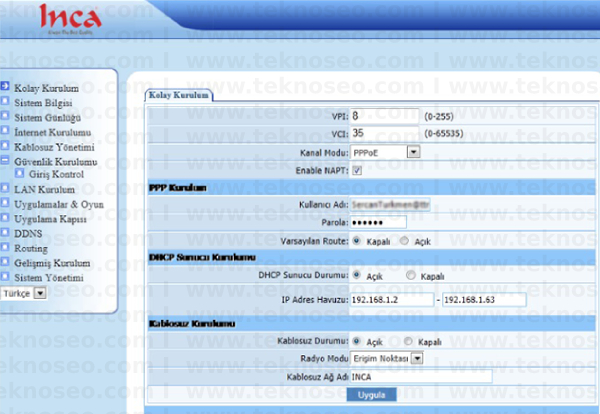Click the bullet icon next to Sistem Günlüğü
Screen dimensions: 600x414
tap(5, 116)
